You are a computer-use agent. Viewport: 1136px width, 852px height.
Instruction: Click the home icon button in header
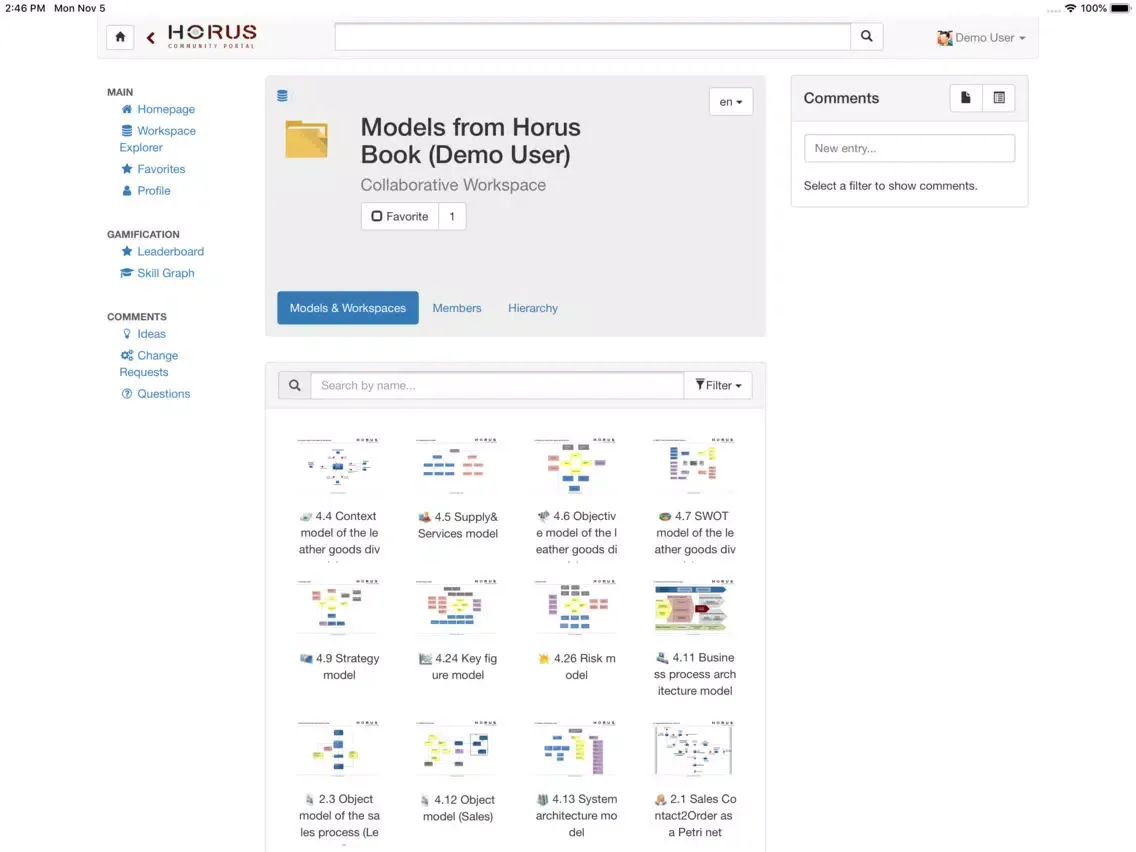120,36
